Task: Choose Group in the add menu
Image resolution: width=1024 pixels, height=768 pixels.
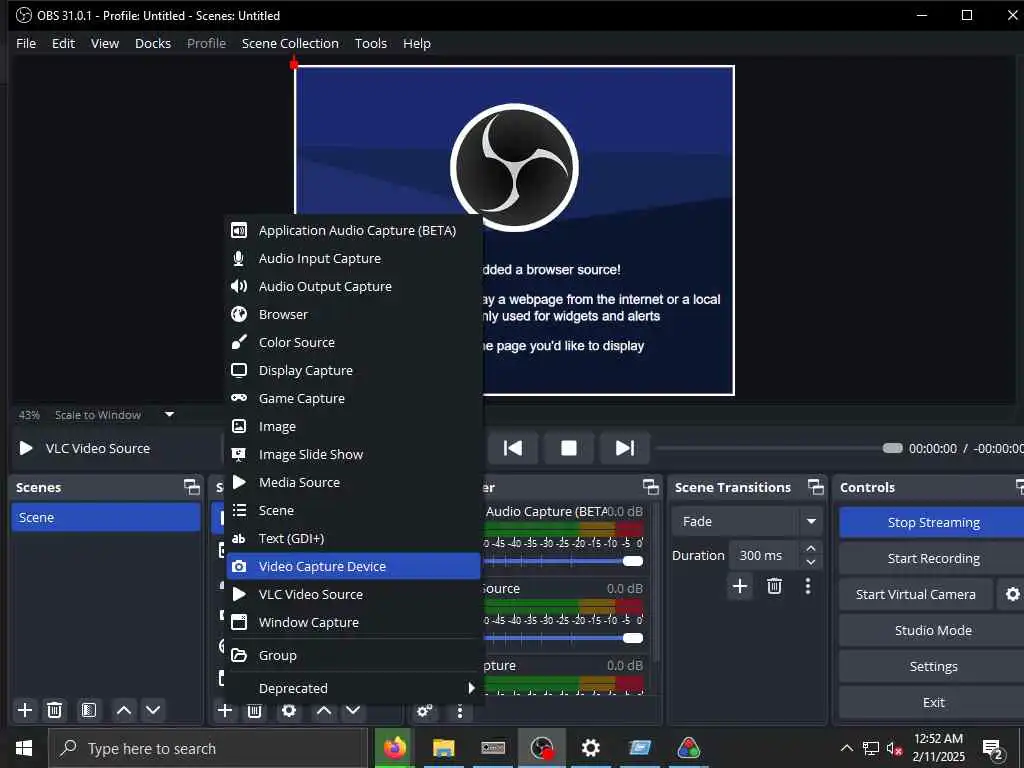Action: pyautogui.click(x=353, y=656)
